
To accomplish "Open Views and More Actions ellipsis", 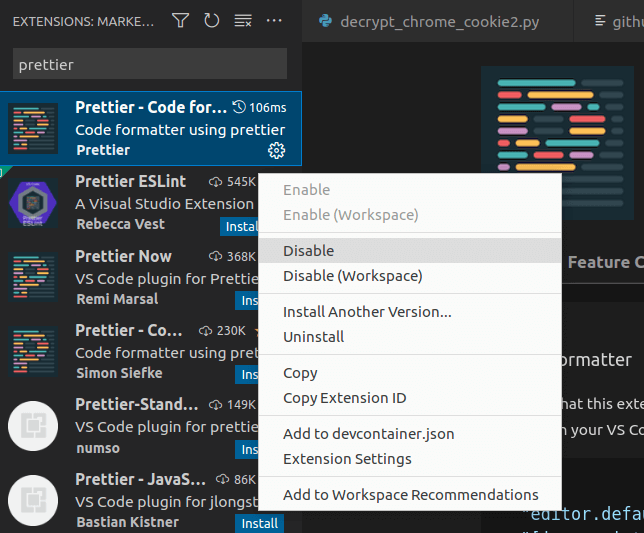I will point(275,20).
